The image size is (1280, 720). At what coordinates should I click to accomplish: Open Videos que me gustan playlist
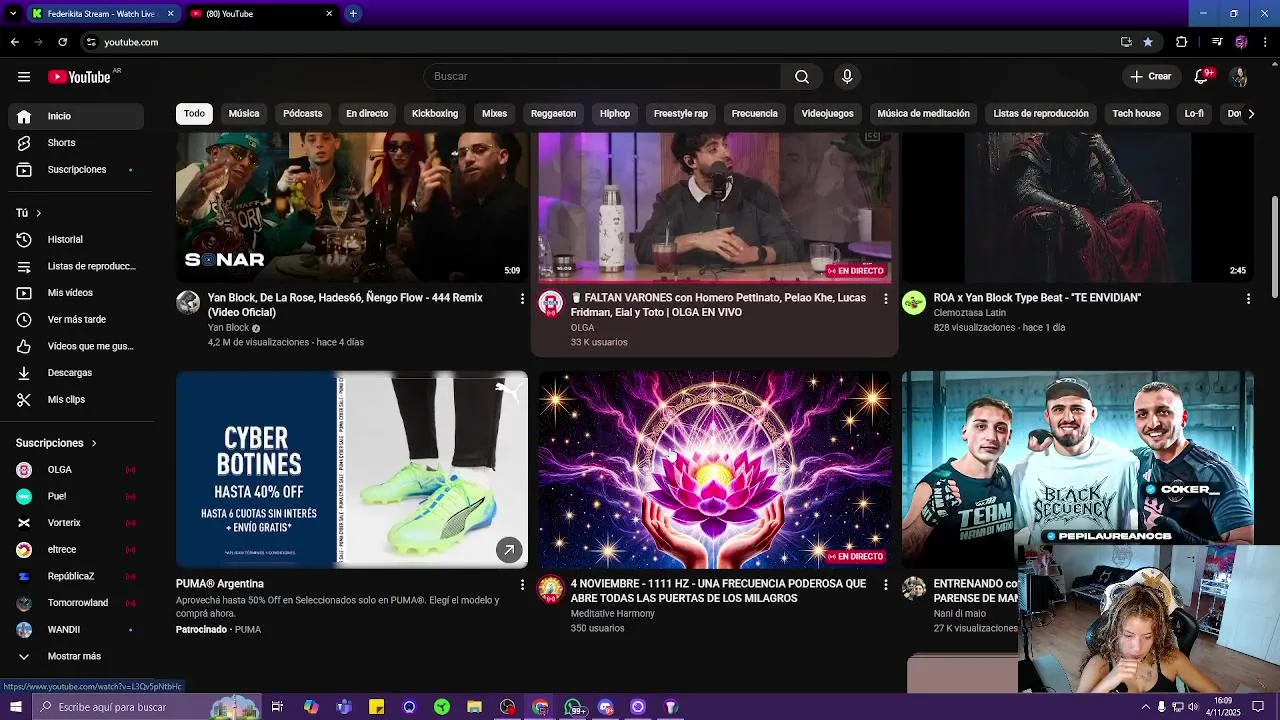(x=75, y=346)
